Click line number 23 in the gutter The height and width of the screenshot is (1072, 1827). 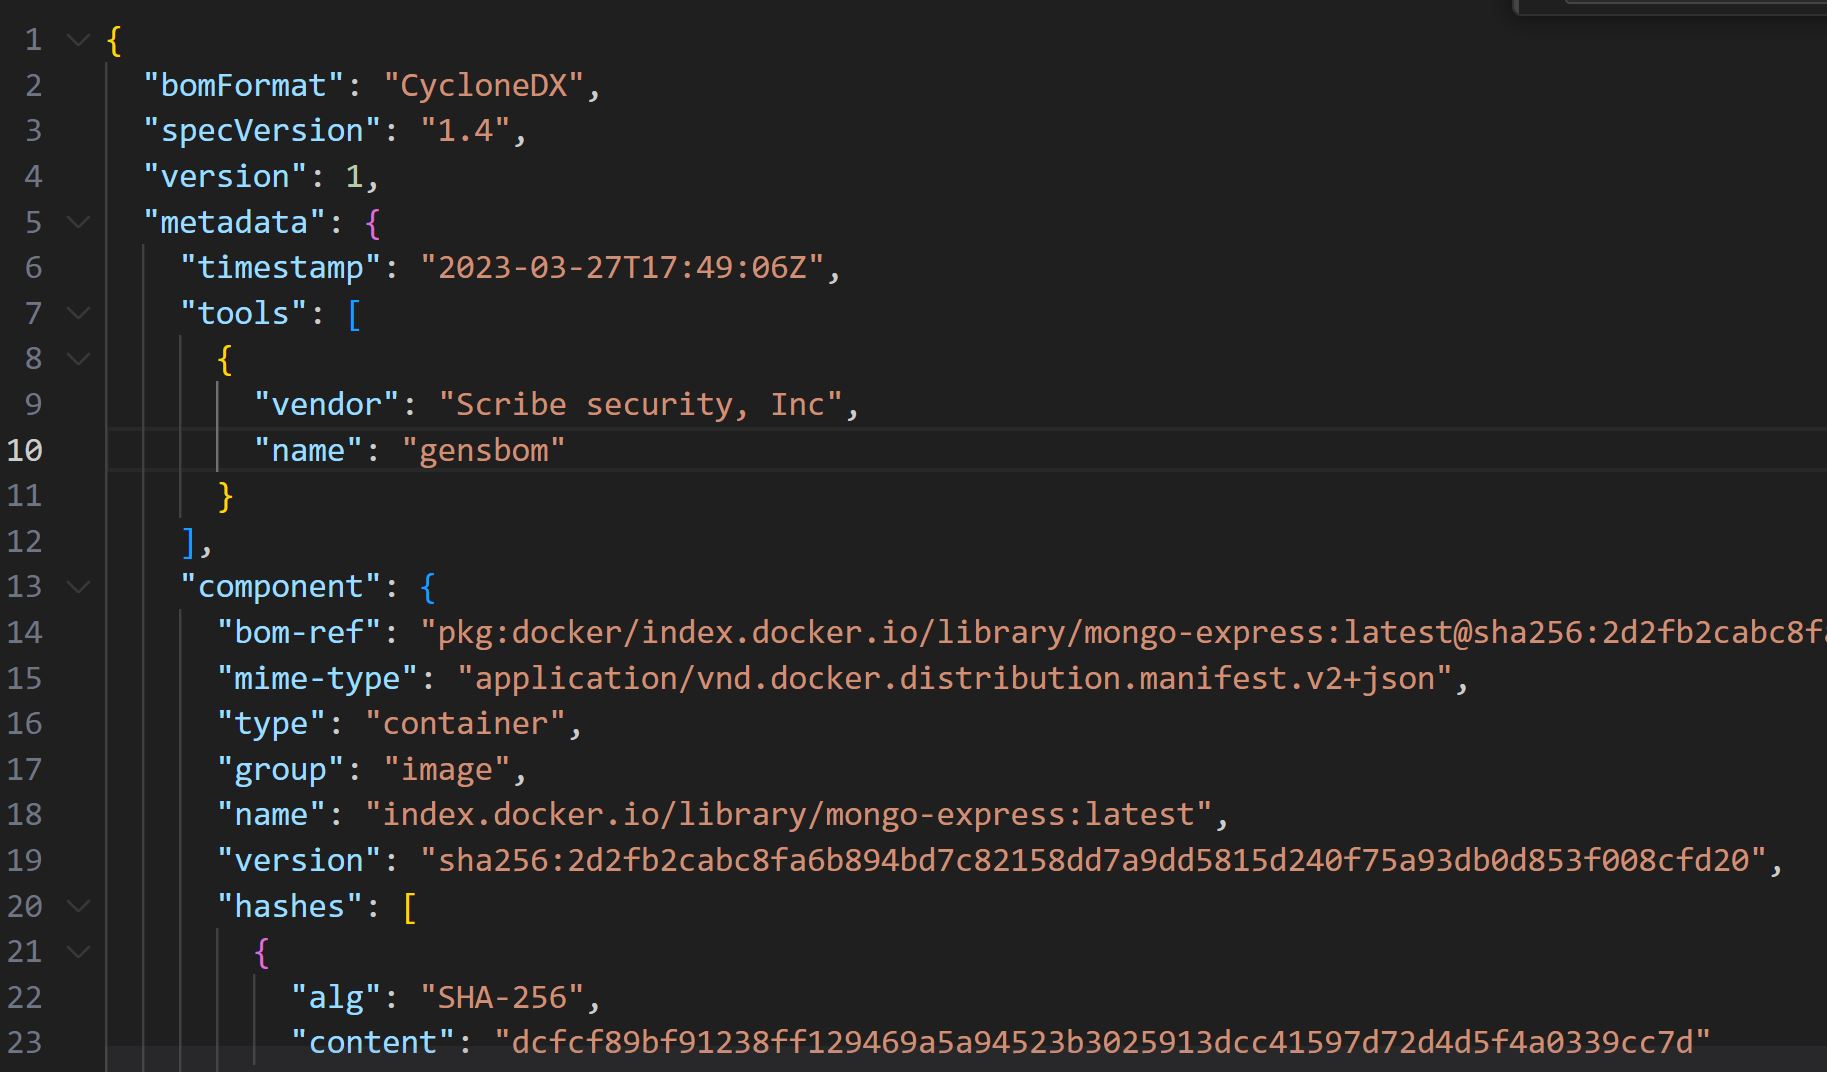coord(25,1042)
